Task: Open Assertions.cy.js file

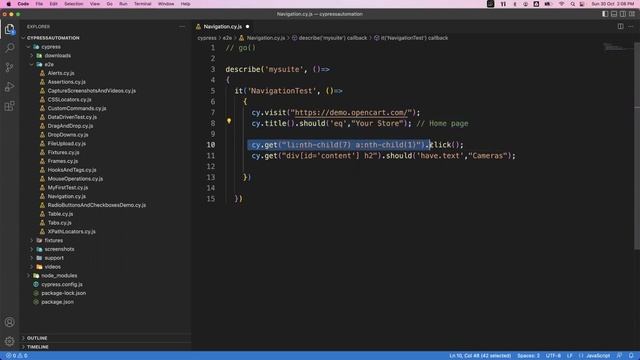Action: (x=67, y=82)
